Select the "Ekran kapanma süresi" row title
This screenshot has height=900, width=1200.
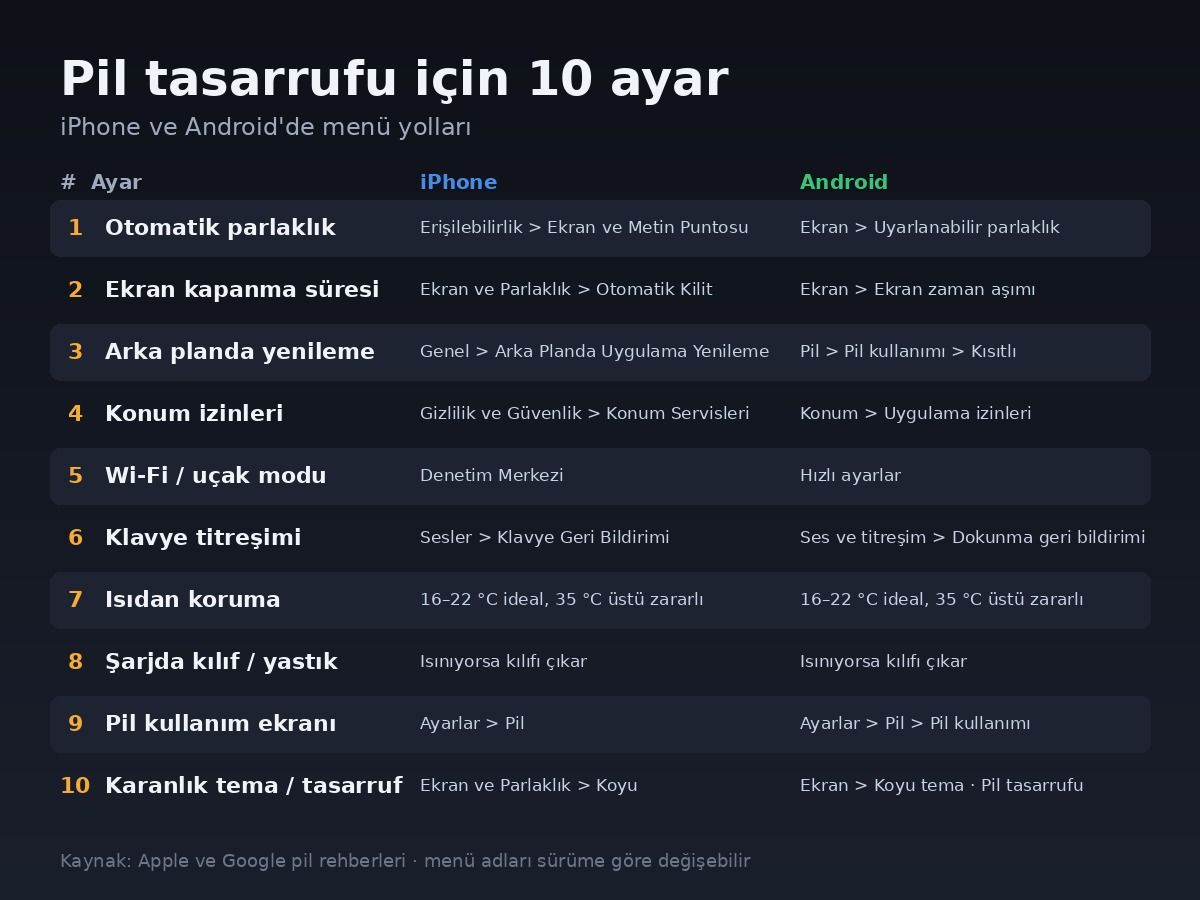242,290
